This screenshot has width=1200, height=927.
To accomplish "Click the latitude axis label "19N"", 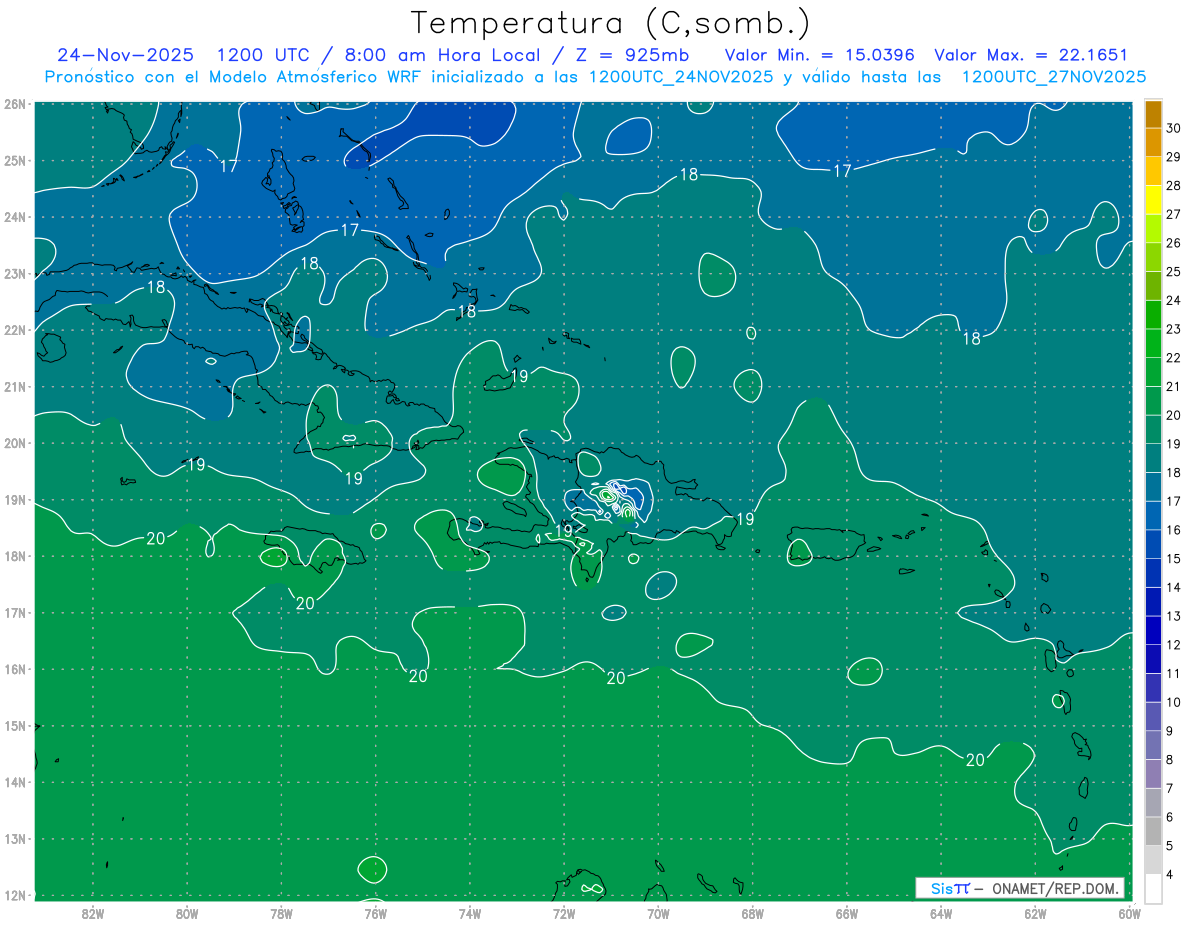I will [x=15, y=499].
